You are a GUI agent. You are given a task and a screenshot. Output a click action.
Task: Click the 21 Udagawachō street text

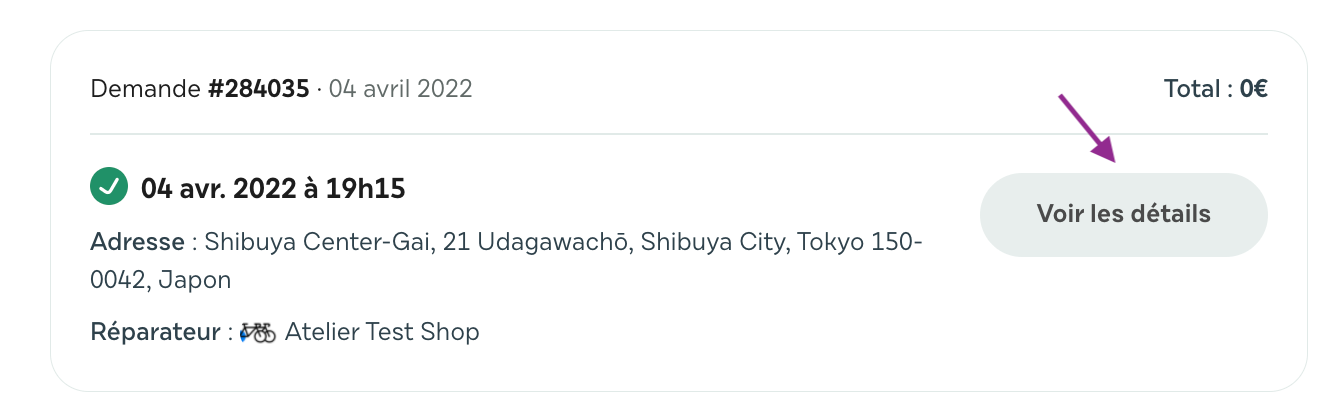pyautogui.click(x=555, y=242)
